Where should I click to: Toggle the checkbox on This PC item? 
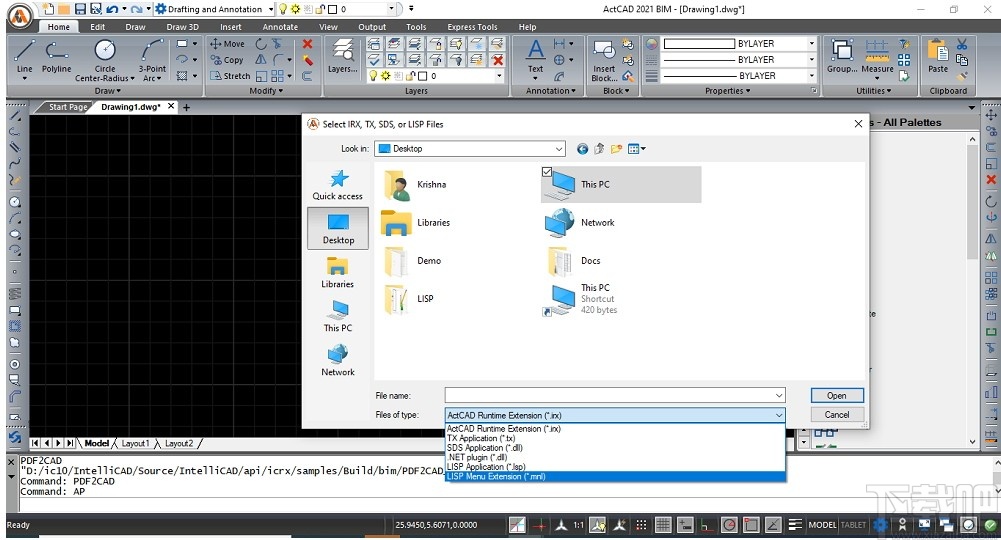click(x=546, y=172)
